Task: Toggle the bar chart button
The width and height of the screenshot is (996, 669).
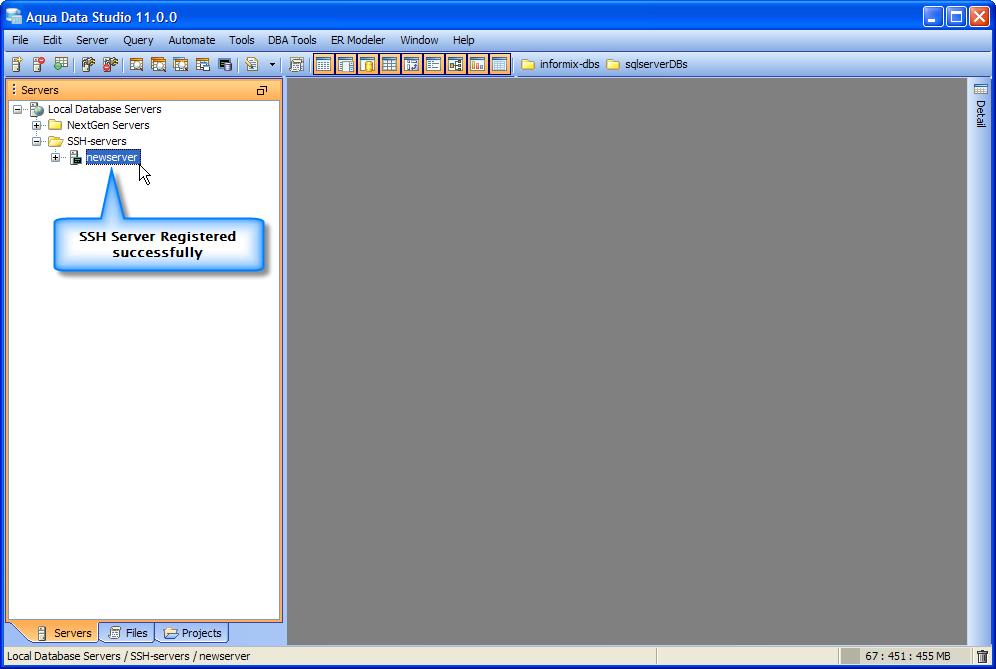Action: coord(477,64)
